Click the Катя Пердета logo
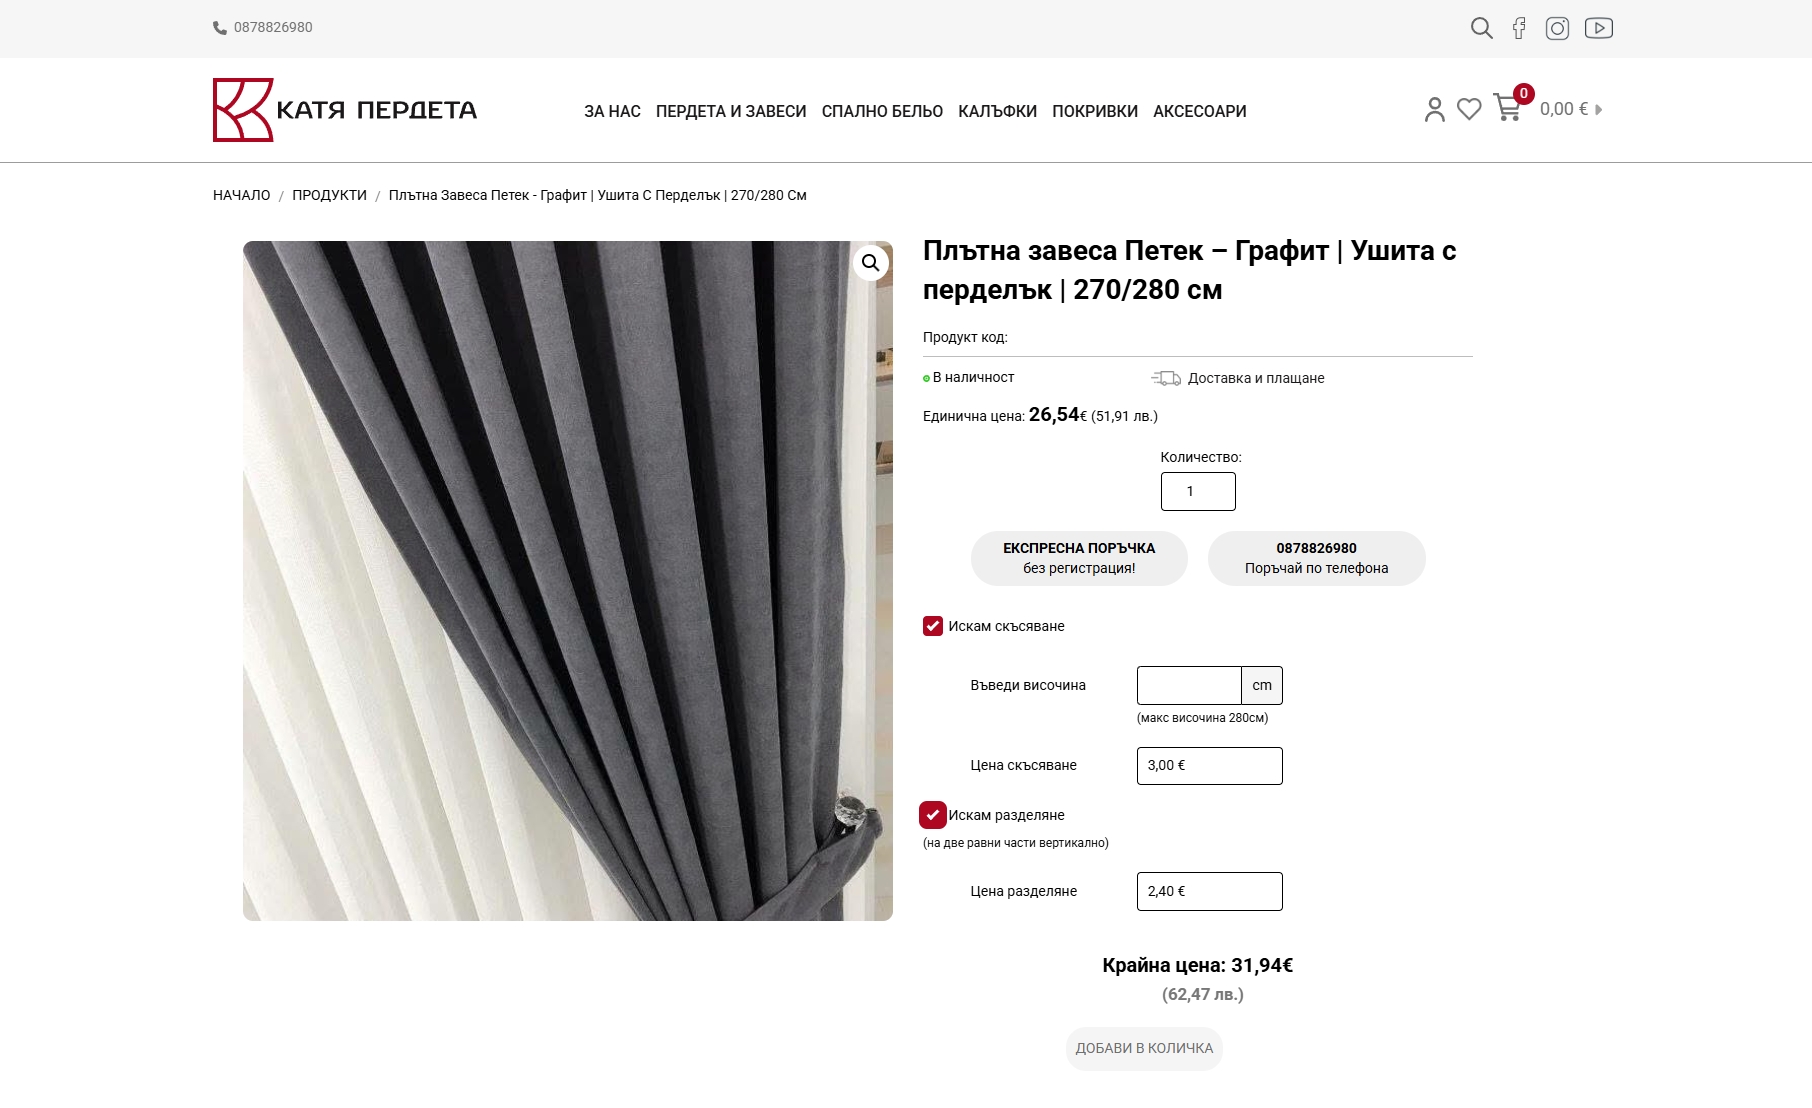 coord(345,110)
